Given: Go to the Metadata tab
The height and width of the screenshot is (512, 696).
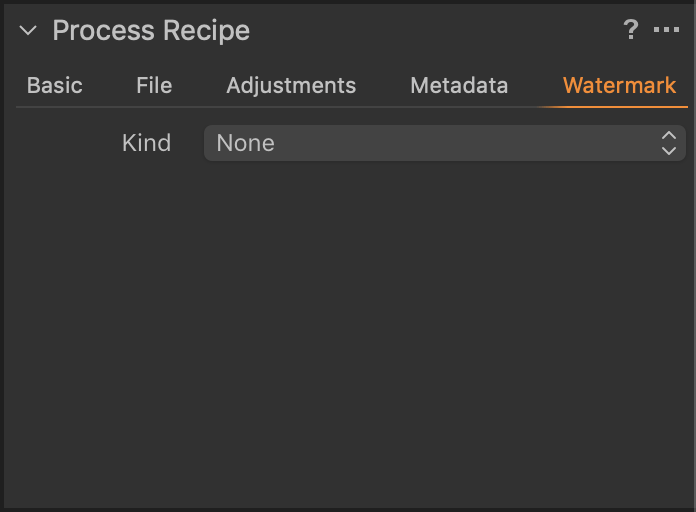Looking at the screenshot, I should pyautogui.click(x=459, y=86).
